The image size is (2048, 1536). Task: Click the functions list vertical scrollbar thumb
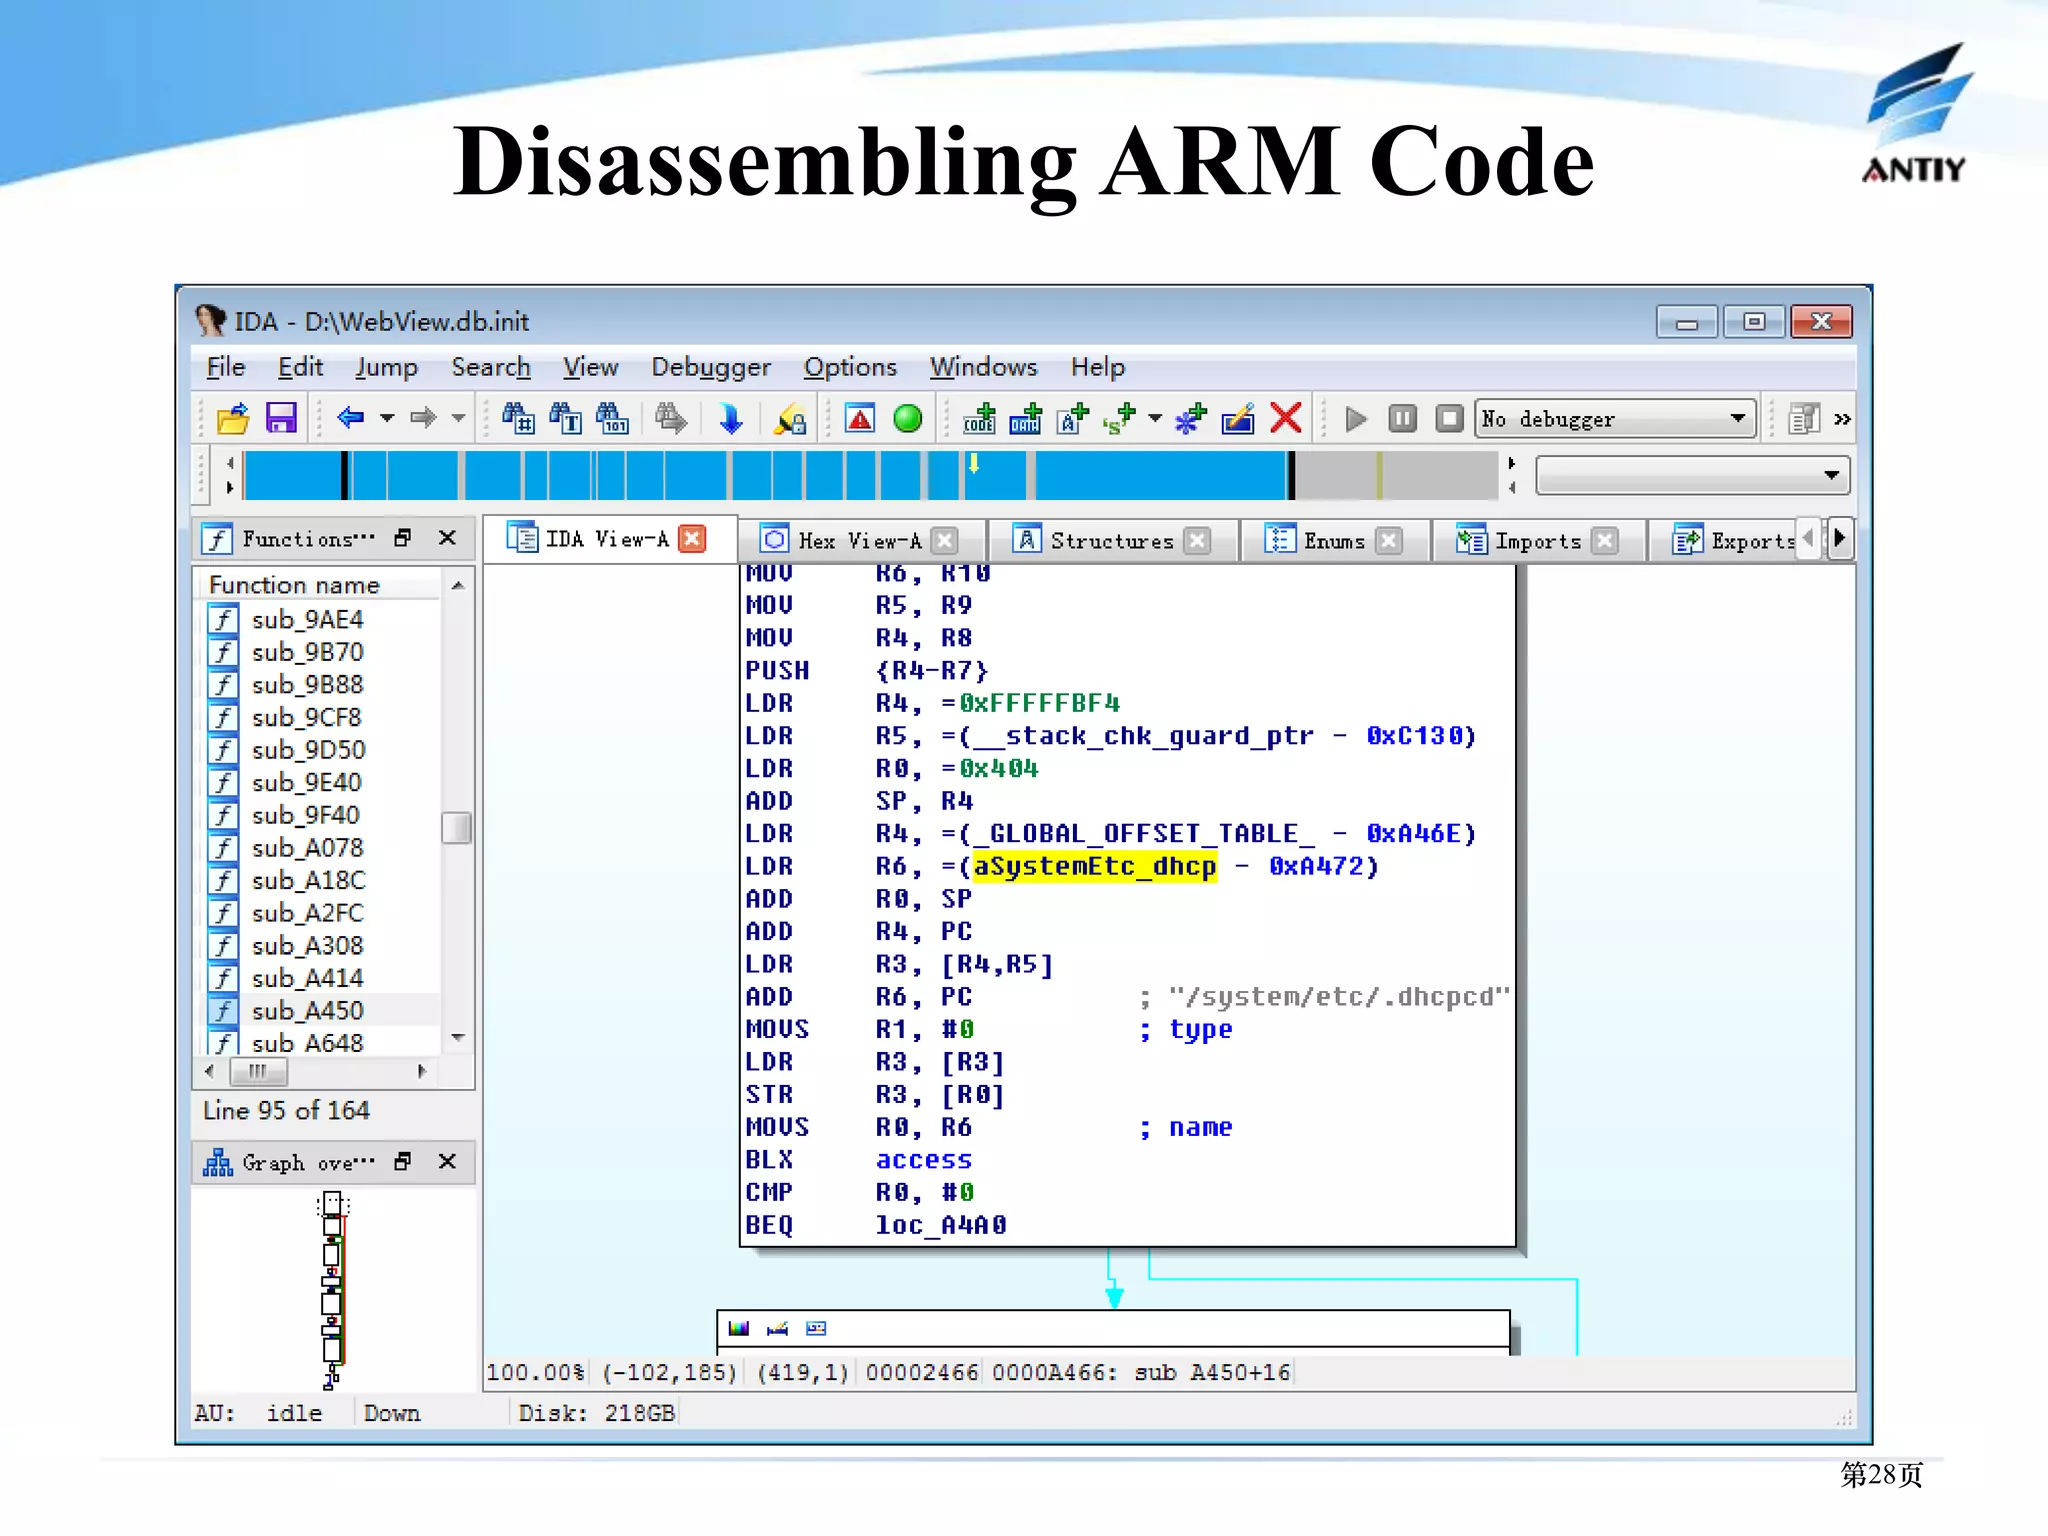pos(457,828)
